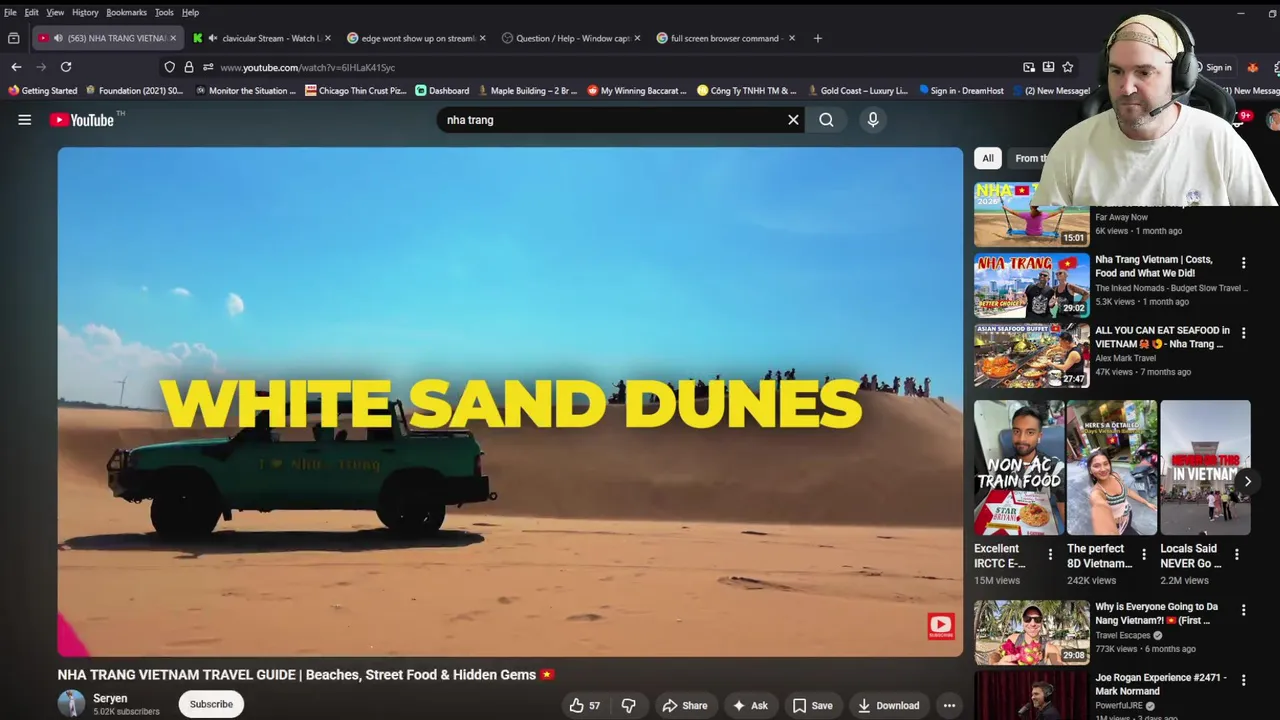Viewport: 1280px width, 720px height.
Task: Open the File menu
Action: (x=10, y=12)
